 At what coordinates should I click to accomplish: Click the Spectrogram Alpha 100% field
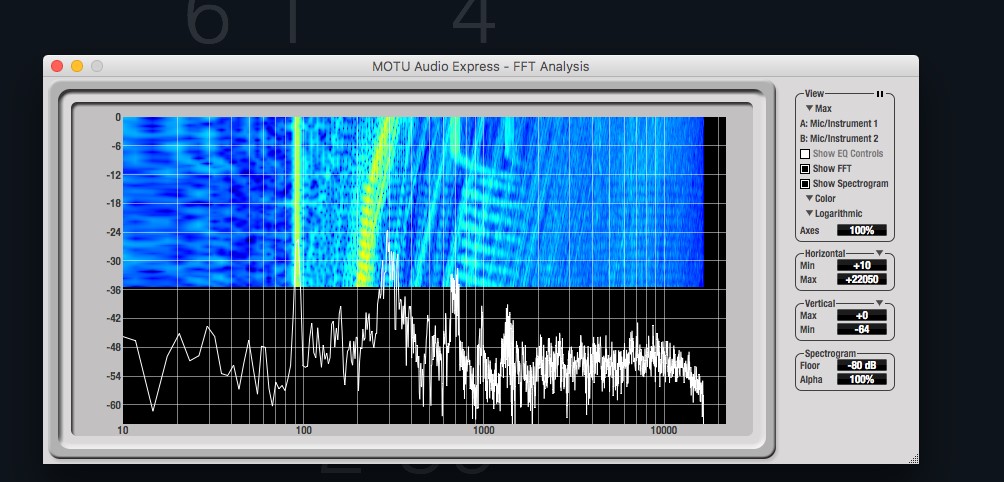[862, 379]
